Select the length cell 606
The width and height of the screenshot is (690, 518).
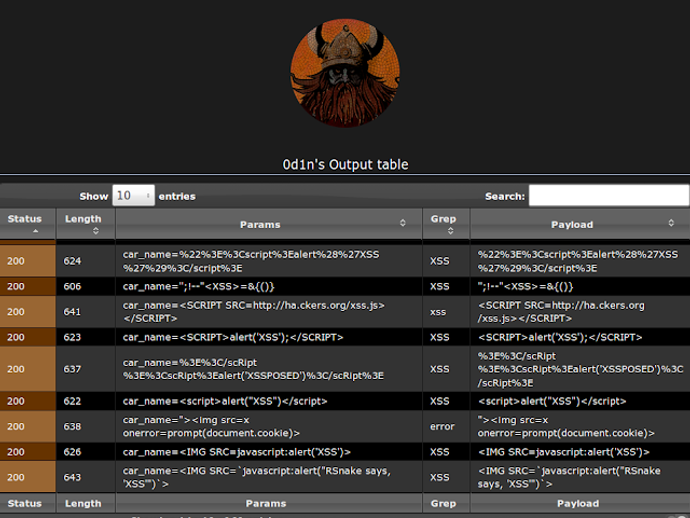coord(86,287)
